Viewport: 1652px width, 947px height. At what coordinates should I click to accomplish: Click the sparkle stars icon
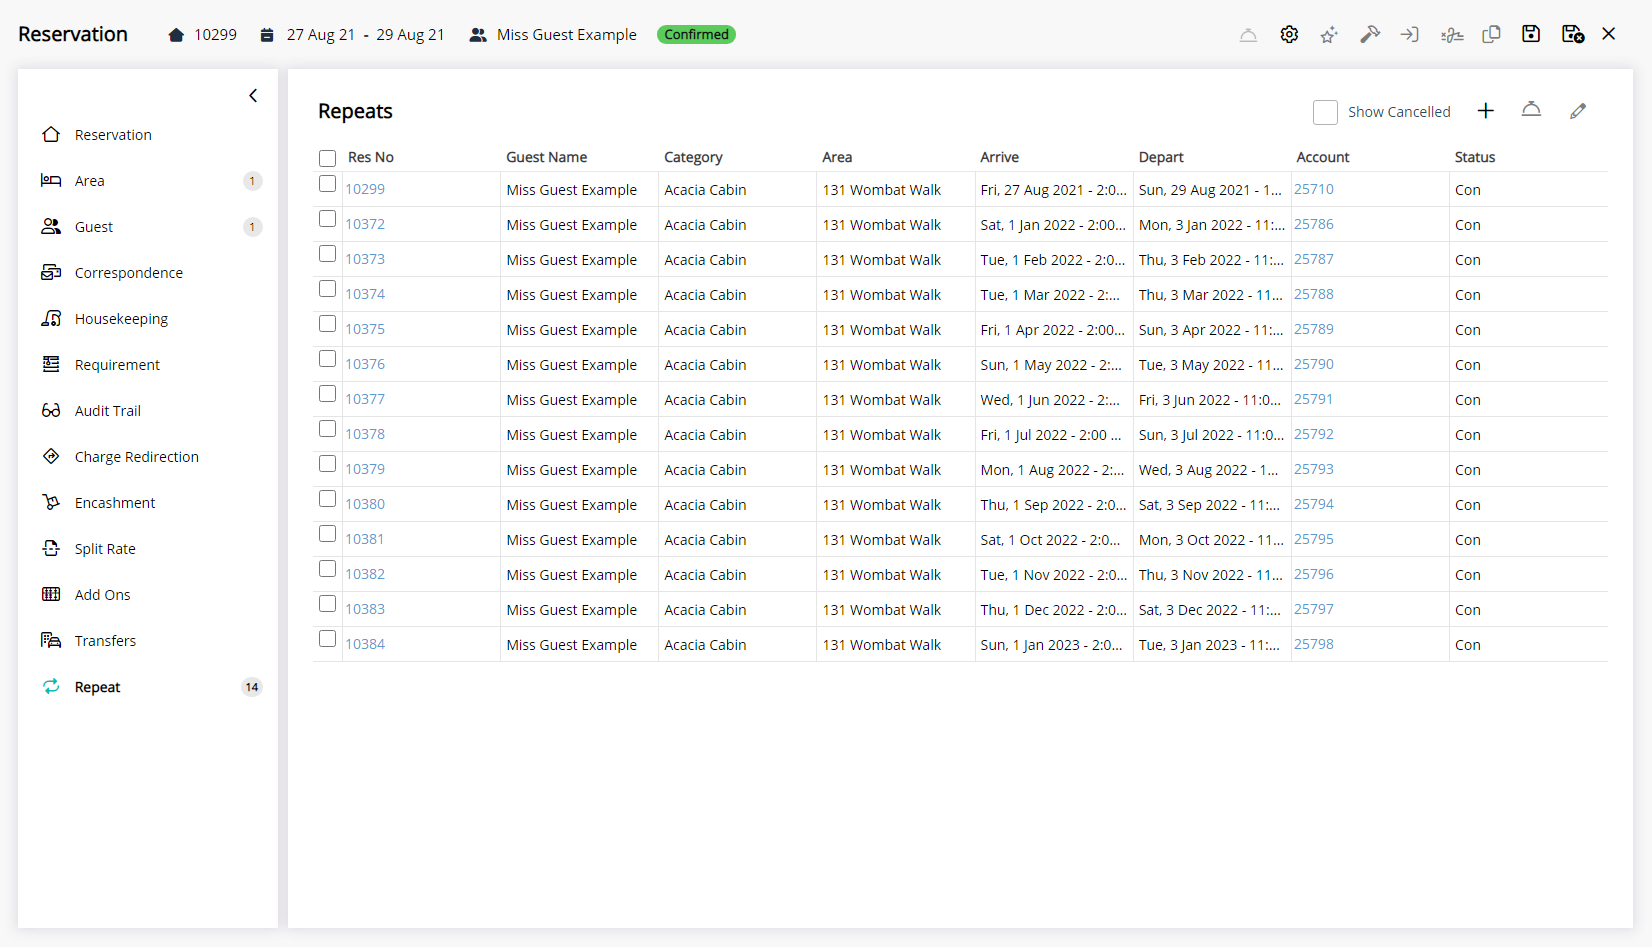pos(1329,35)
